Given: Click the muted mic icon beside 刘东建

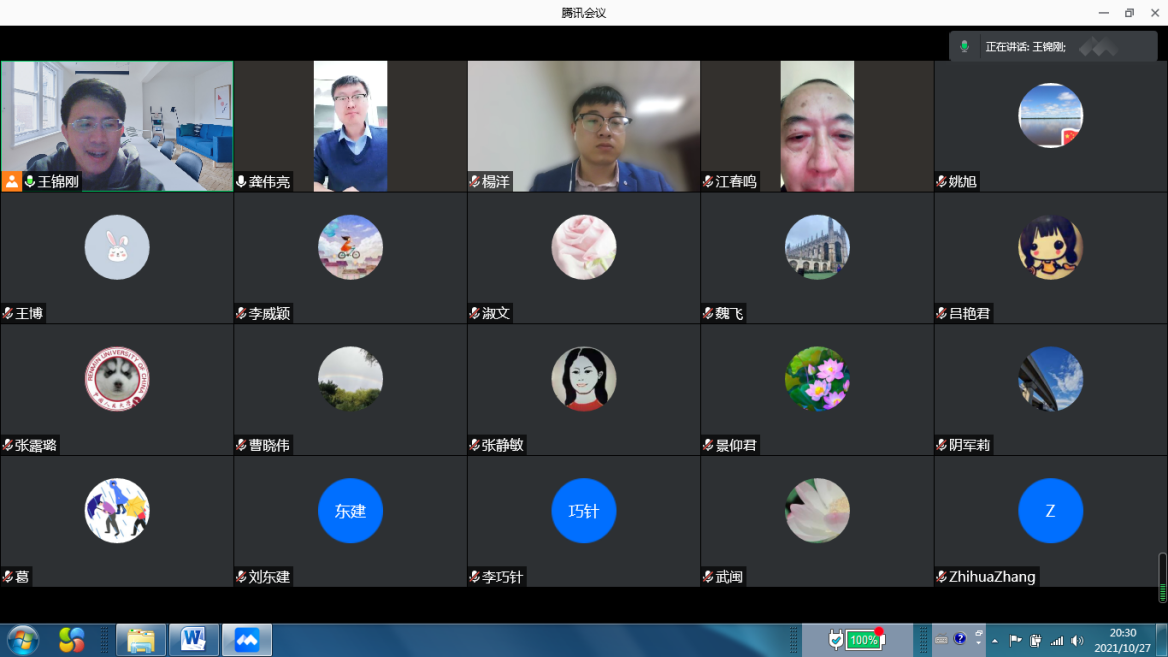Looking at the screenshot, I should [241, 577].
